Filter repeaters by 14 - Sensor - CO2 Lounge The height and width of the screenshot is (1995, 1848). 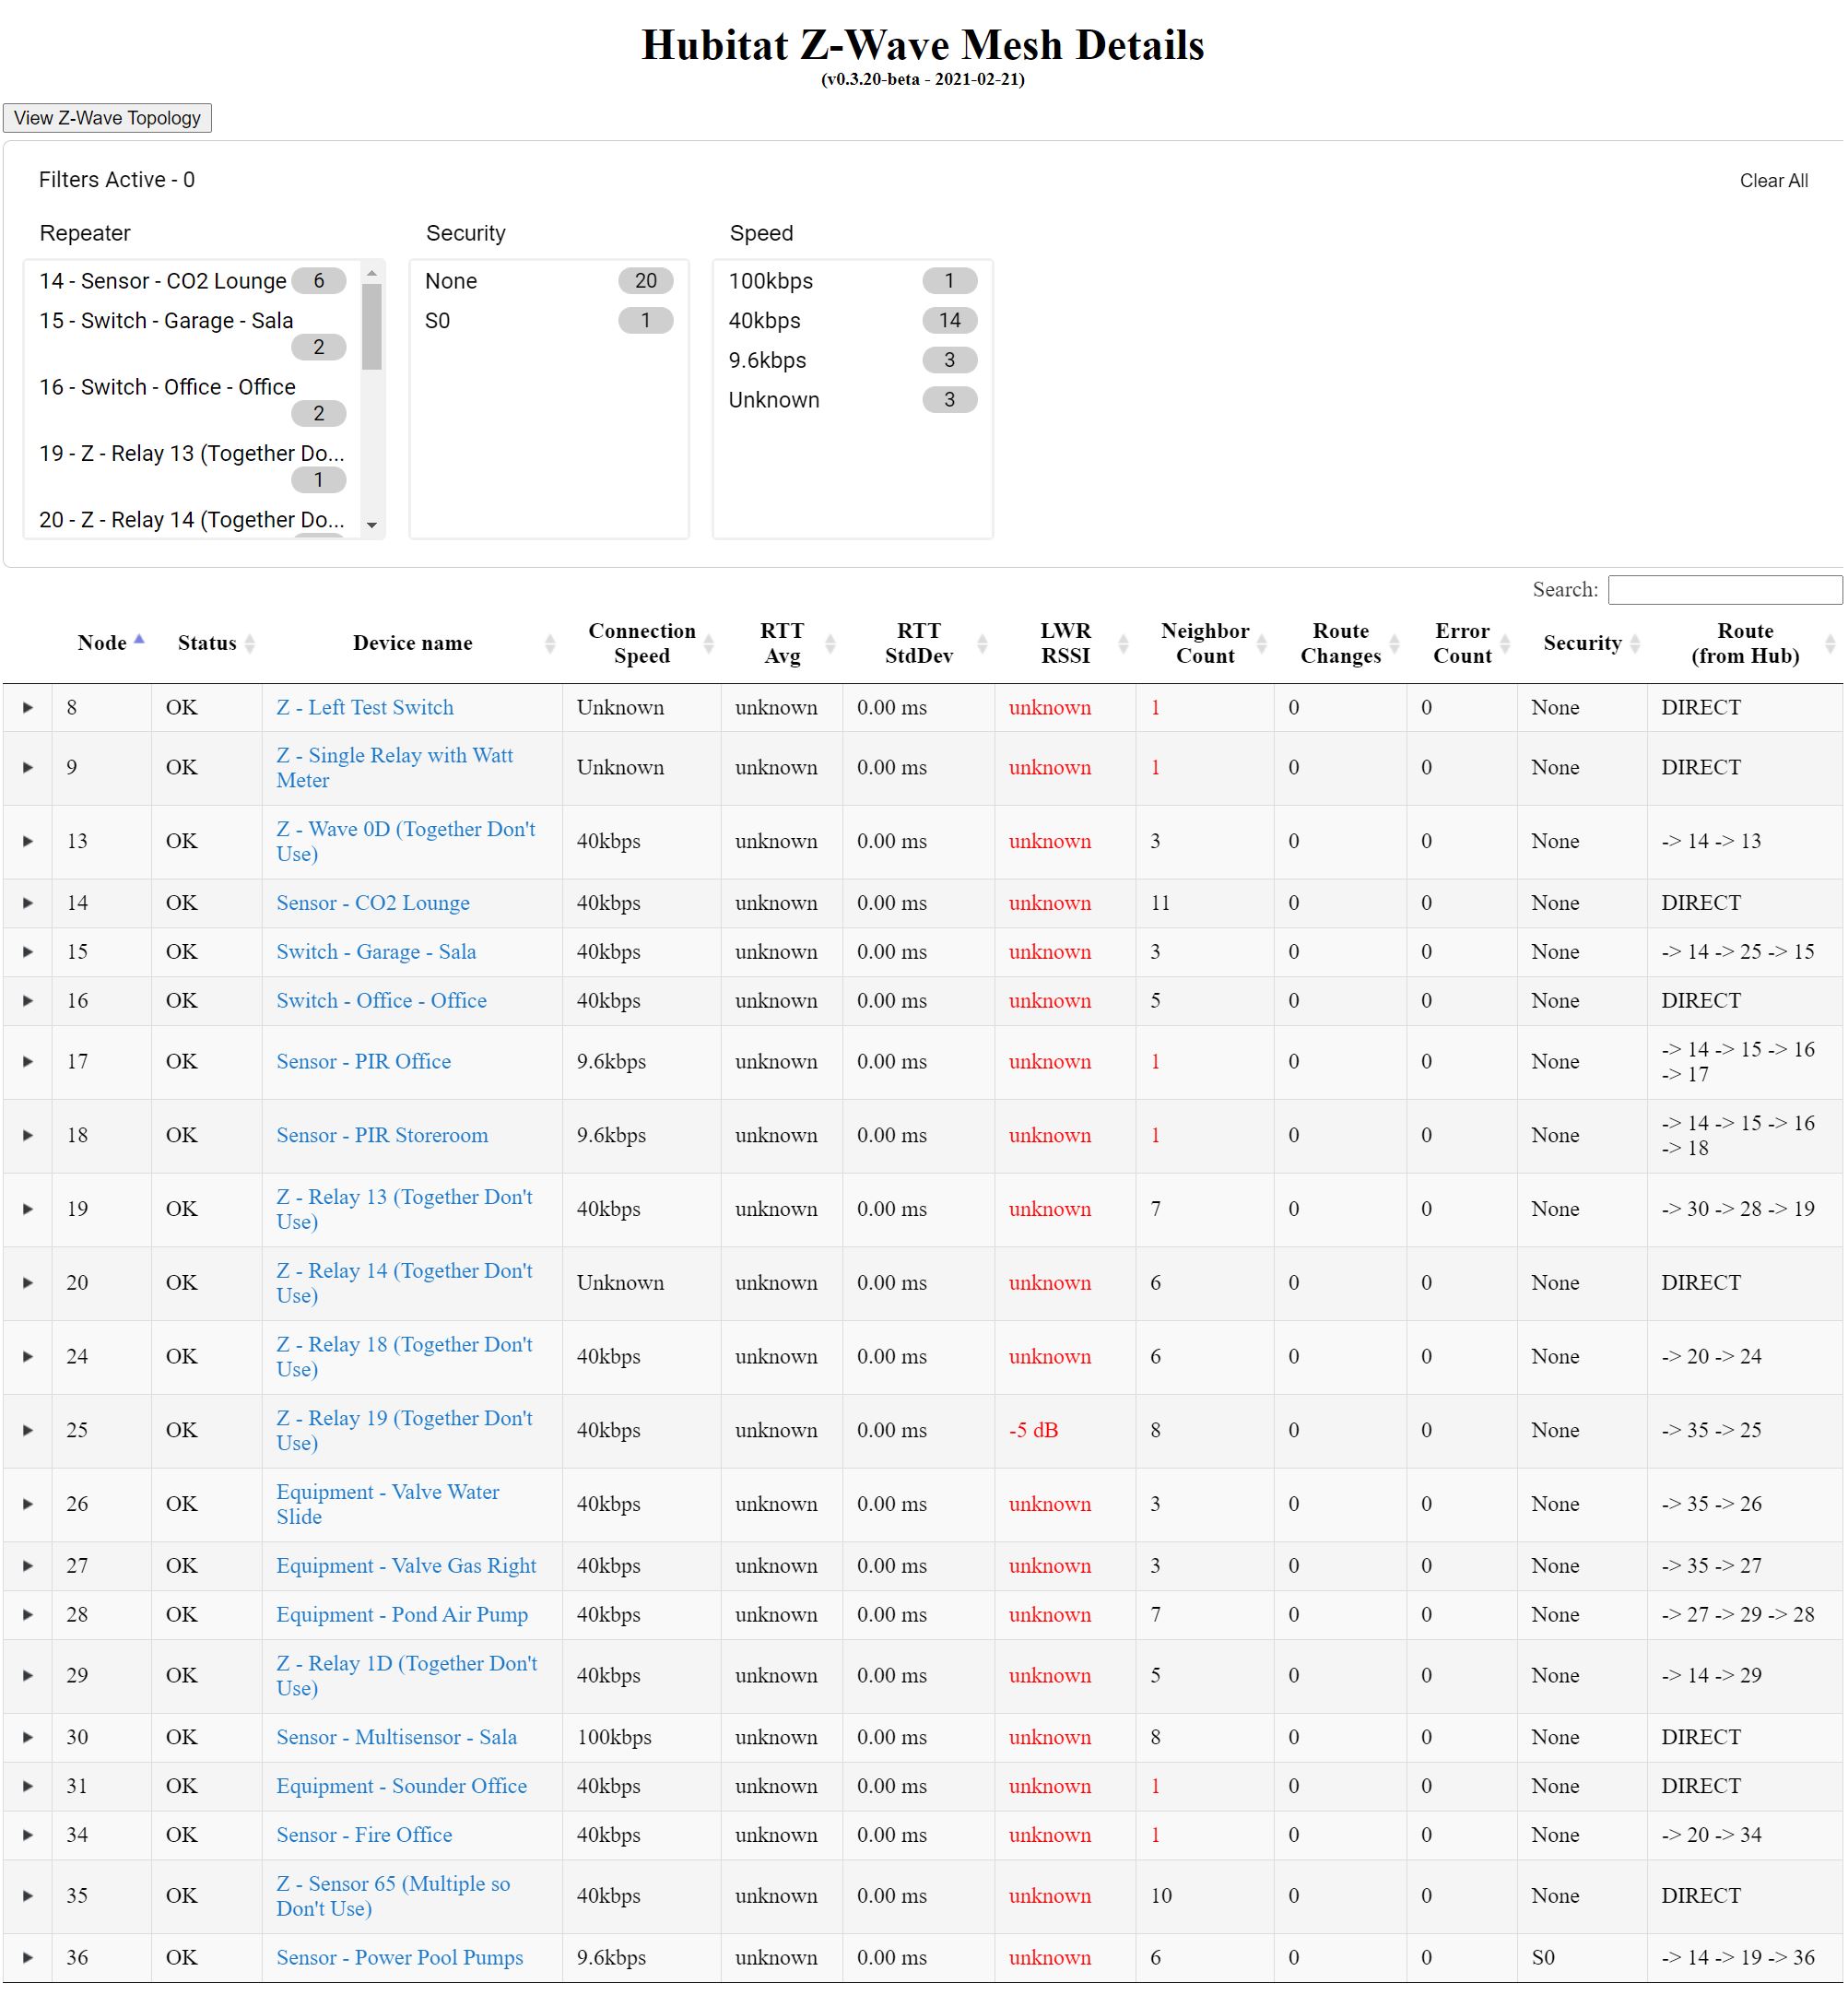[193, 281]
